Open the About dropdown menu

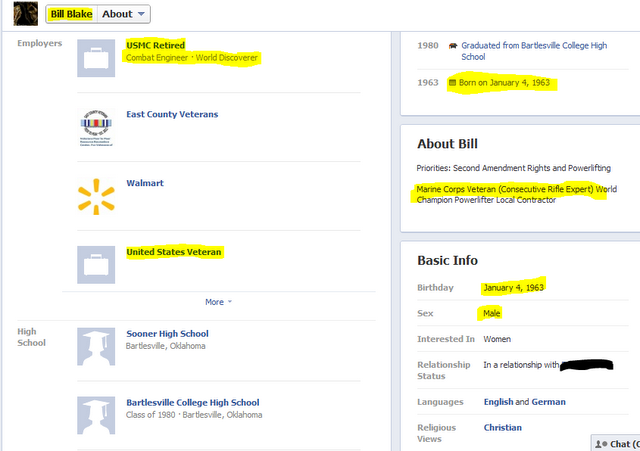(125, 14)
